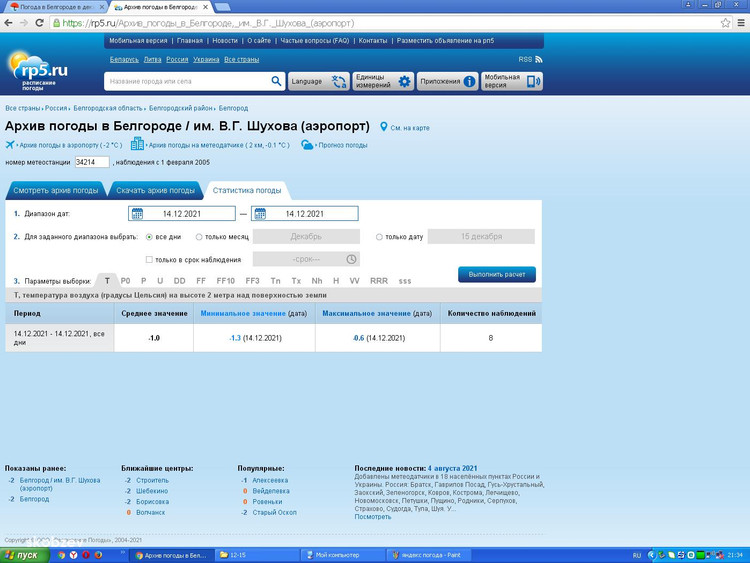This screenshot has height=563, width=750.
Task: Select the 'только месяц' radio button
Action: [198, 237]
